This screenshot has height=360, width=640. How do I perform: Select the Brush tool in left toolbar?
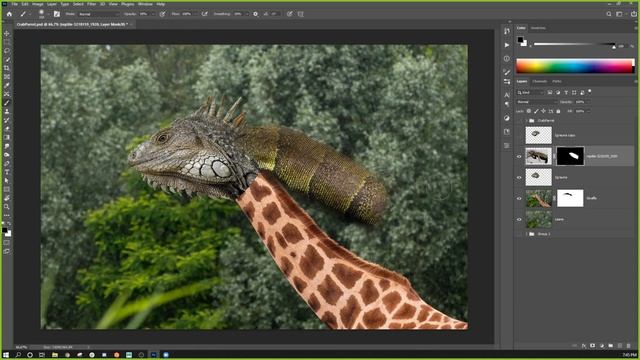tap(7, 102)
